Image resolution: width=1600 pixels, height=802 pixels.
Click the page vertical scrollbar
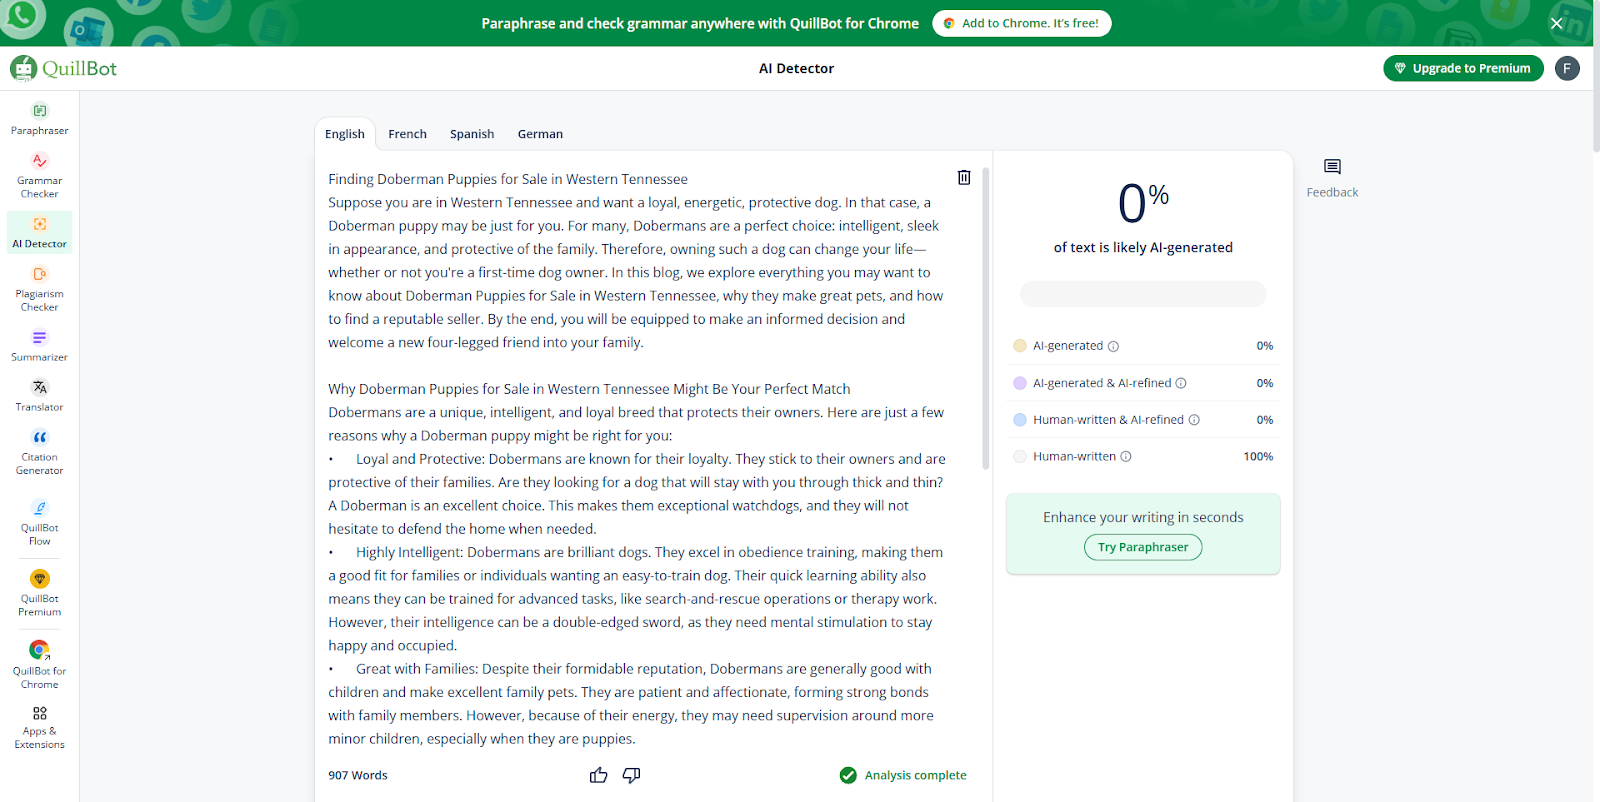pos(1596,76)
